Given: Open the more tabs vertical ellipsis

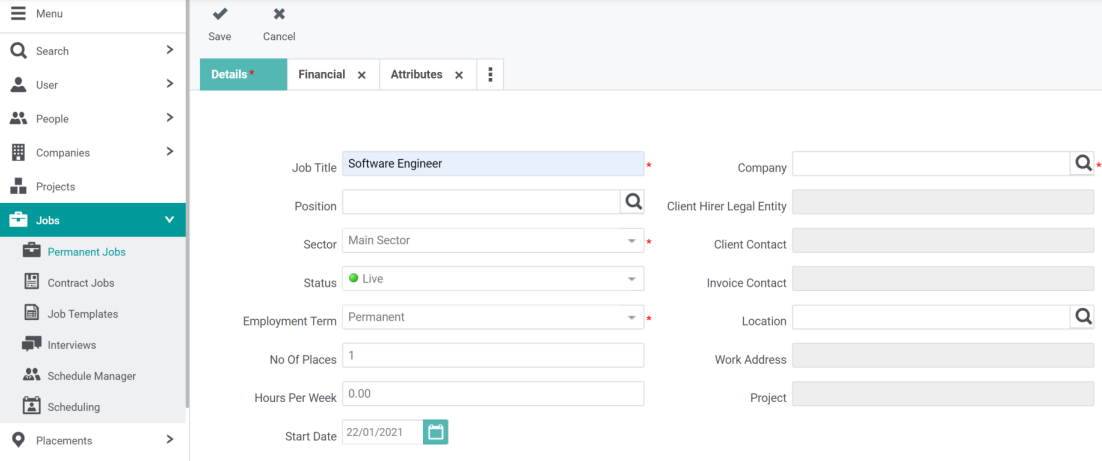Looking at the screenshot, I should tap(490, 74).
